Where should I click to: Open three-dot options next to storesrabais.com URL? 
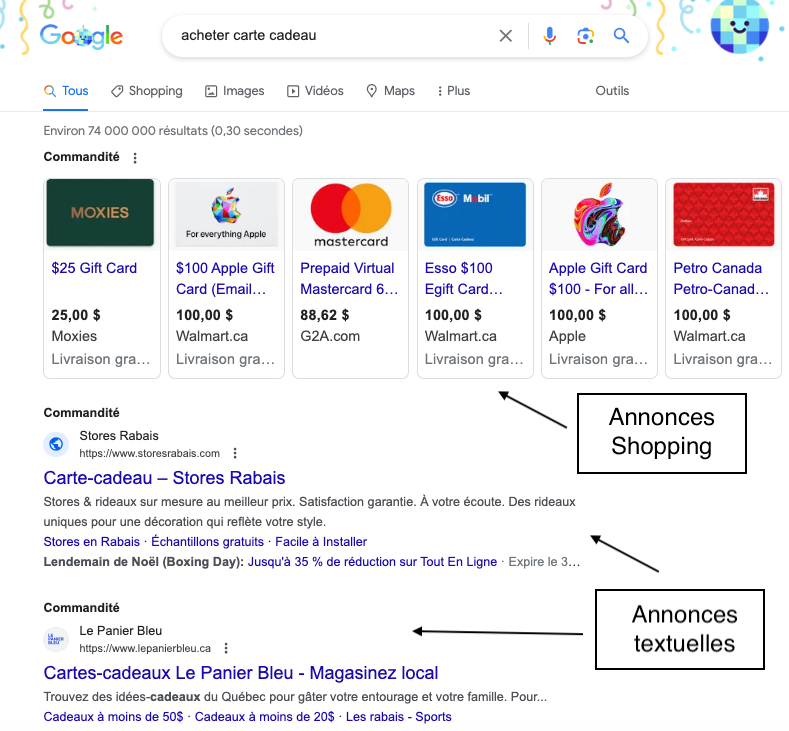tap(235, 453)
